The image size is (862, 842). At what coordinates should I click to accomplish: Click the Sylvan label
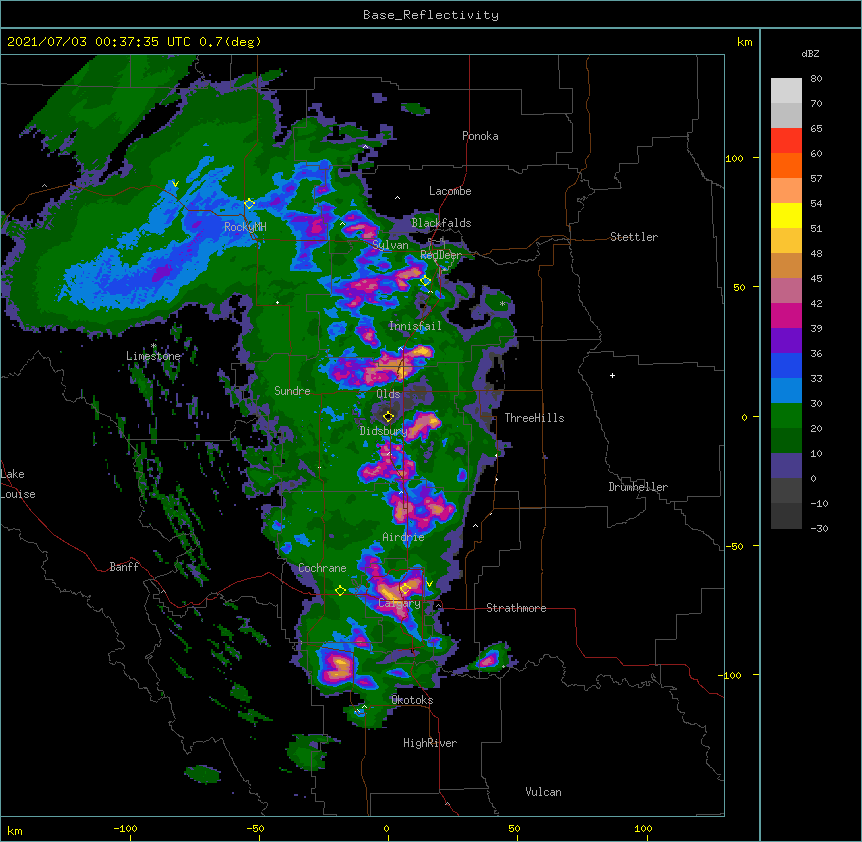(x=390, y=245)
